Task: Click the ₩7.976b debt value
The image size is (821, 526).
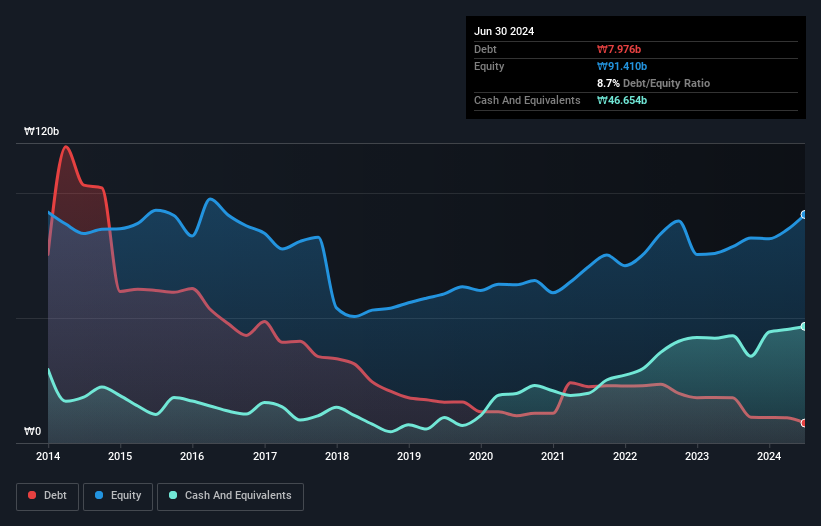Action: pyautogui.click(x=619, y=49)
